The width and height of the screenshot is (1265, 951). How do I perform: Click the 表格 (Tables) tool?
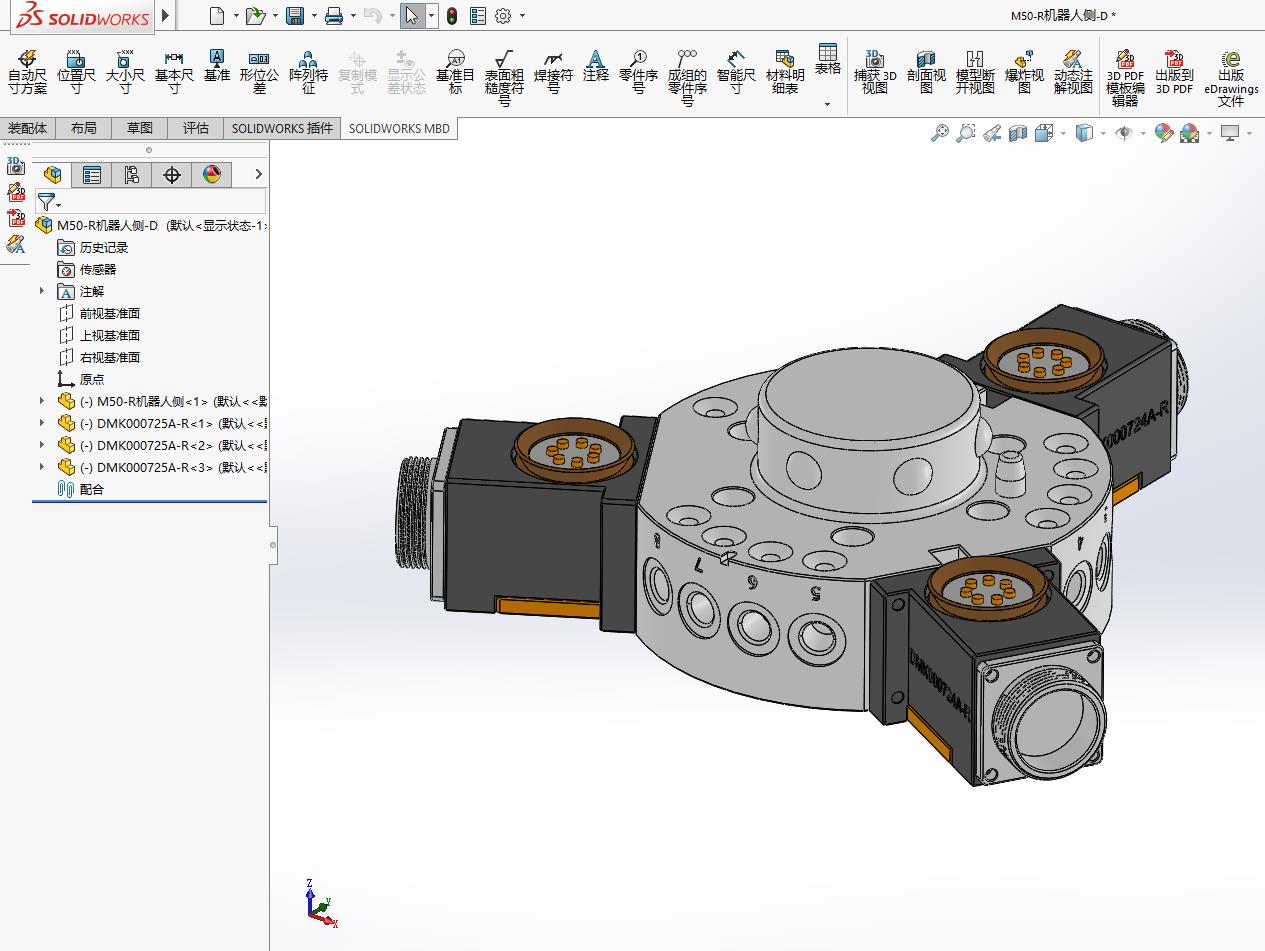click(827, 59)
